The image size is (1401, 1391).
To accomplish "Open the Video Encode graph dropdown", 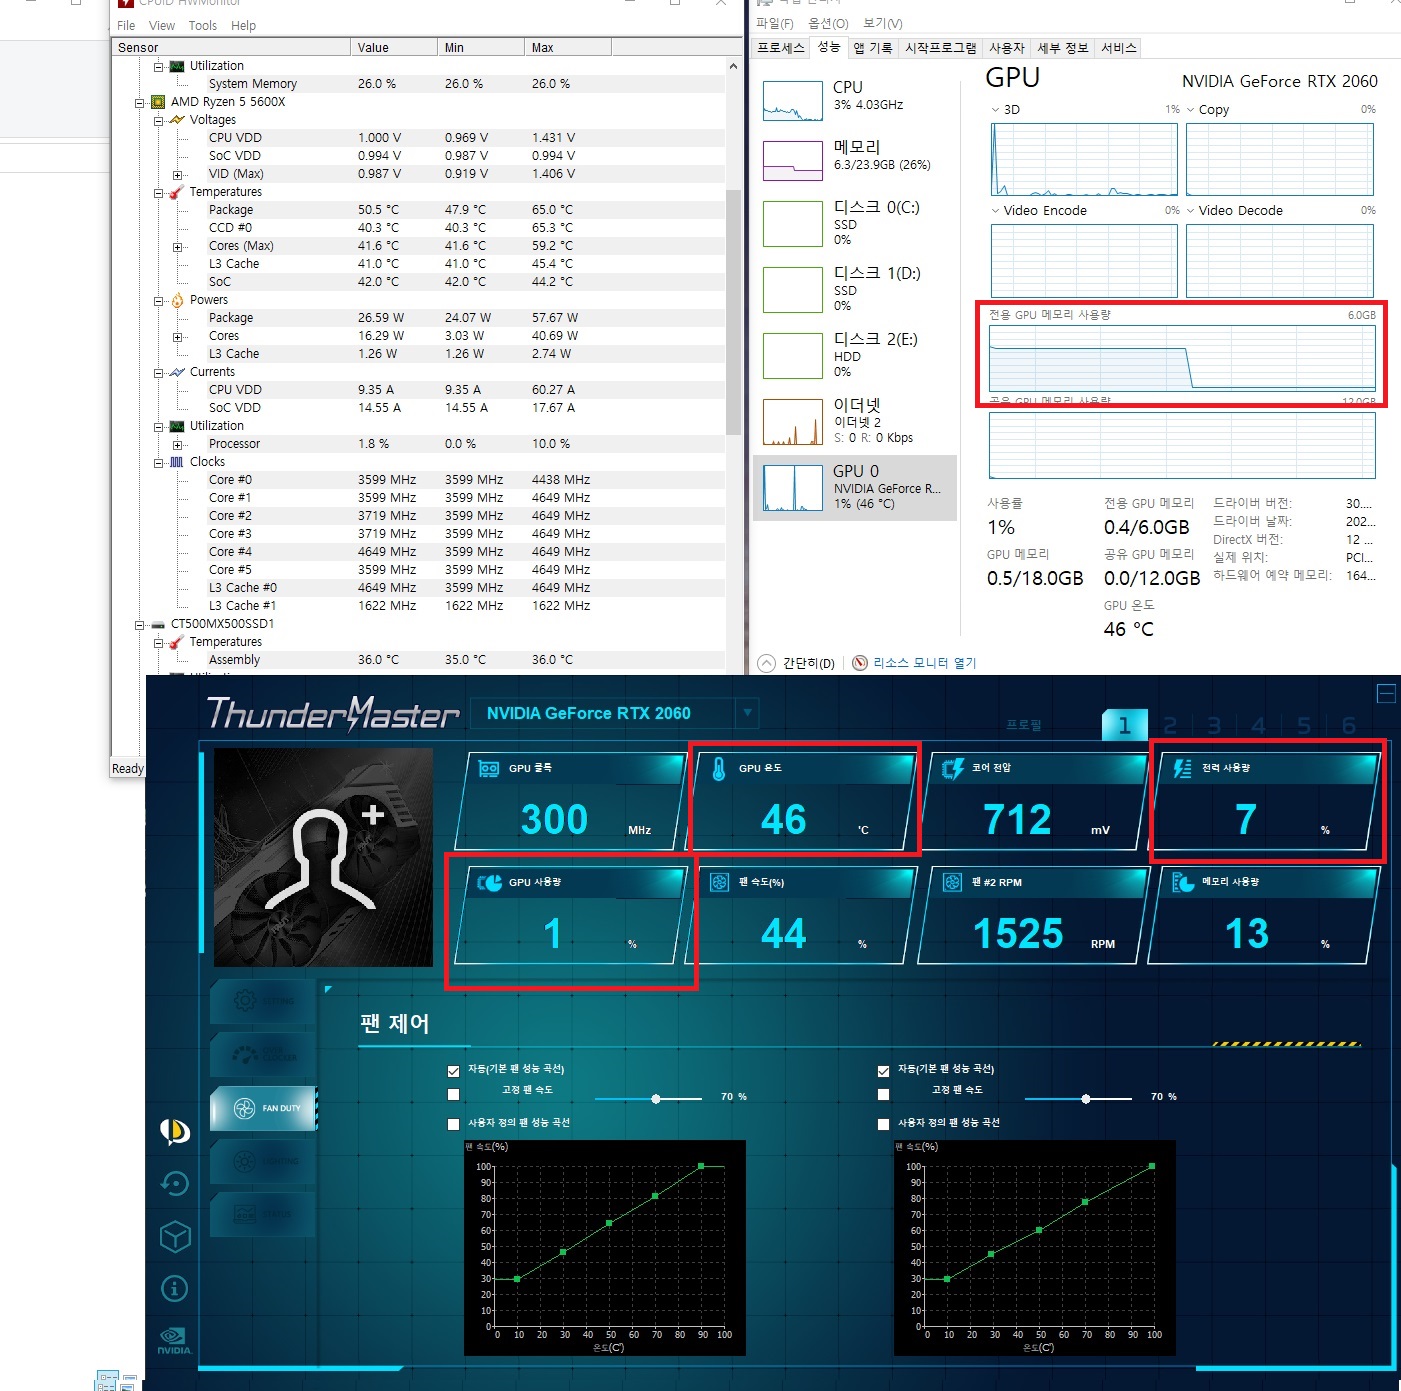I will 995,211.
